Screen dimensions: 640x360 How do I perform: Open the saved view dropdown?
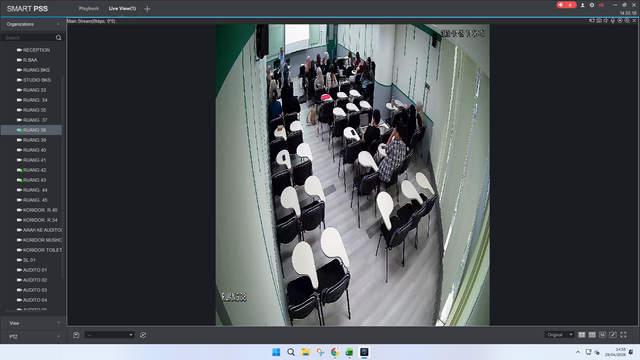point(109,335)
